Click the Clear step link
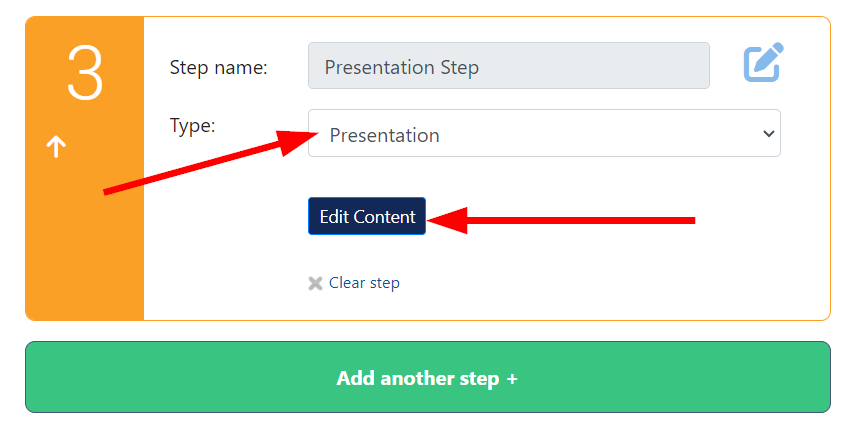The image size is (855, 437). 364,283
